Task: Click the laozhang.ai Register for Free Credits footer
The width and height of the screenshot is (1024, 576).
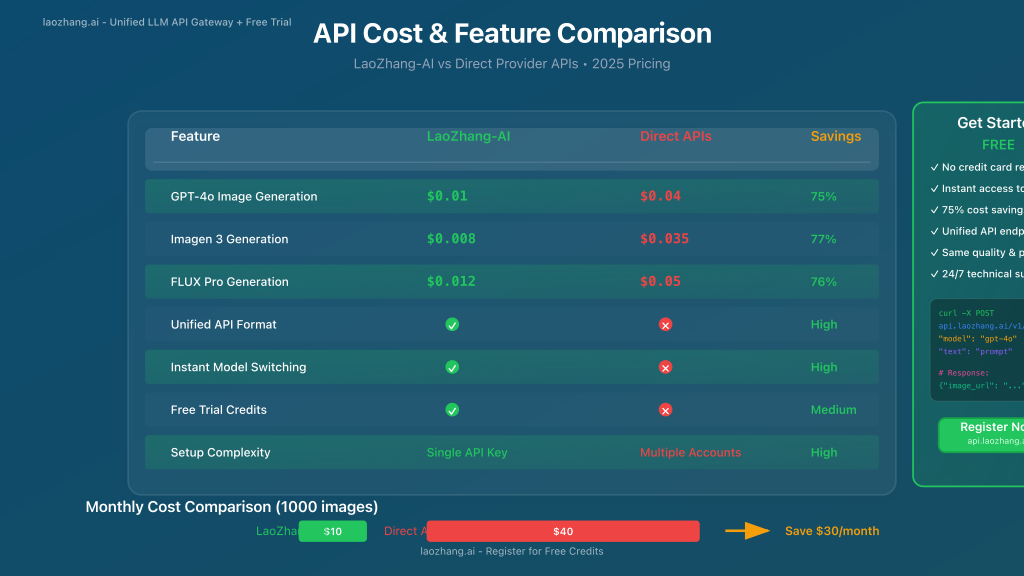Action: point(511,551)
